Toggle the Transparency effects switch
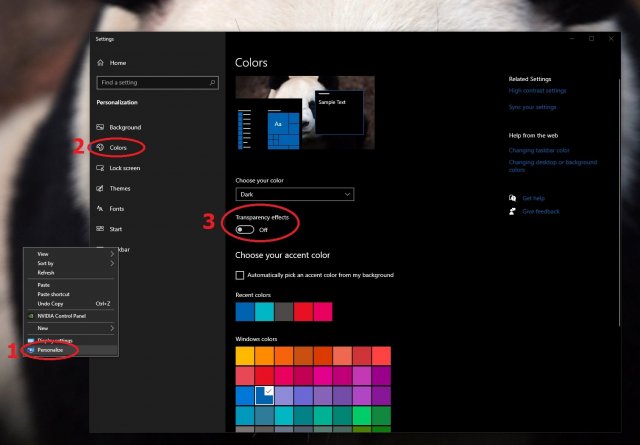 (245, 229)
